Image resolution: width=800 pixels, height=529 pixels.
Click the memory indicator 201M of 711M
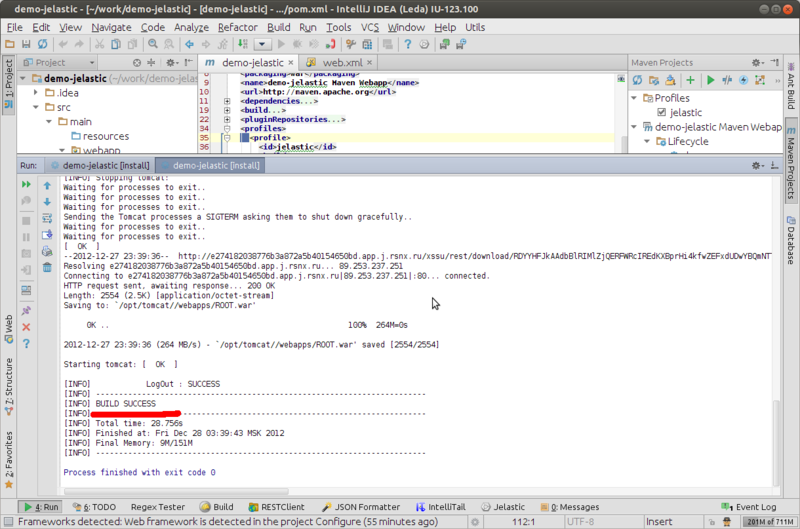(770, 522)
